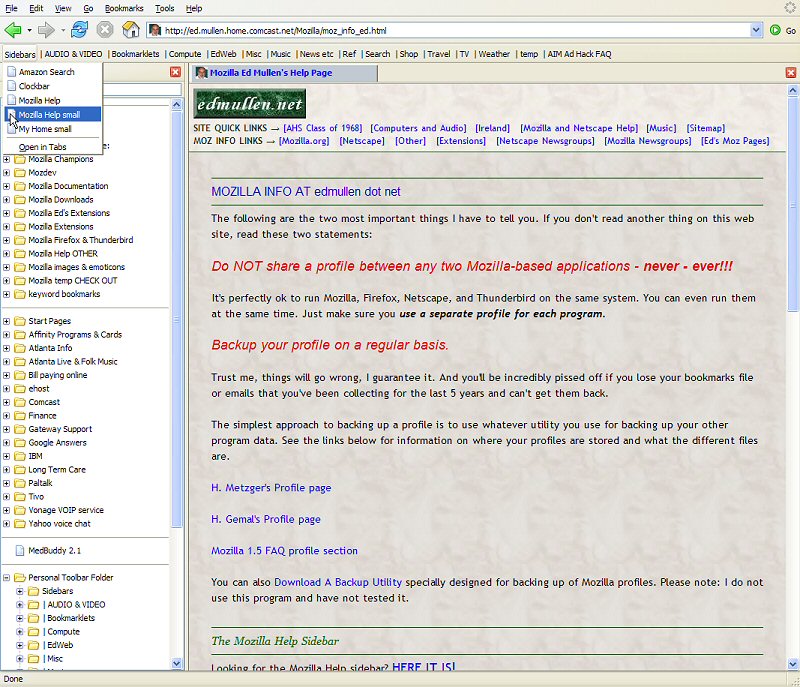
Task: Open H. Metzger's Profile page link
Action: coord(271,488)
